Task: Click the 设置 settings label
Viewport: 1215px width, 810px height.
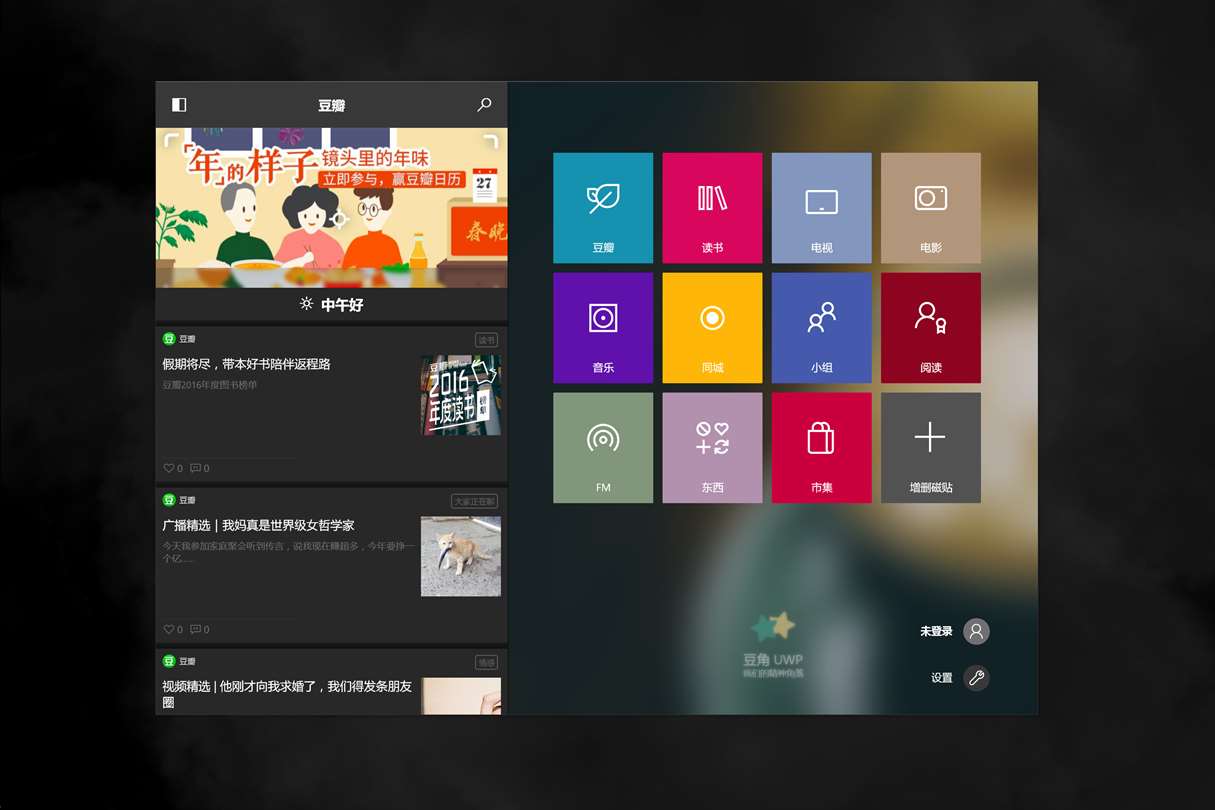Action: (x=942, y=678)
